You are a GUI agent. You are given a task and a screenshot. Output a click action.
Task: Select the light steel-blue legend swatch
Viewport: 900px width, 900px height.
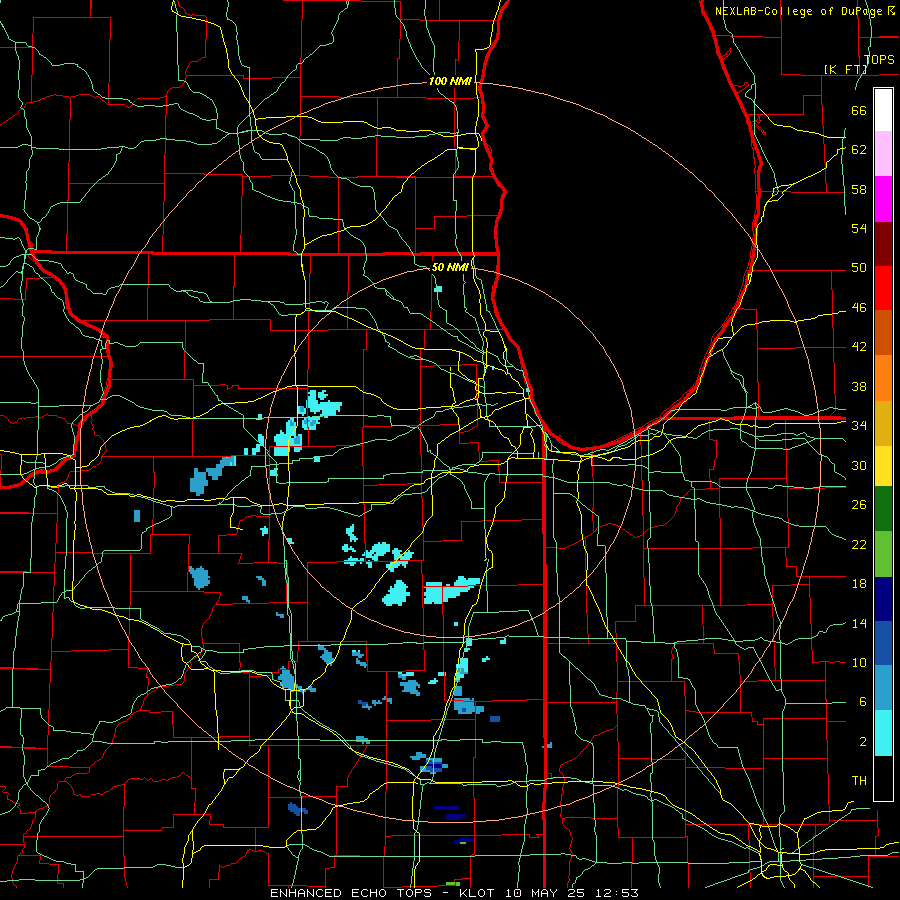click(883, 688)
